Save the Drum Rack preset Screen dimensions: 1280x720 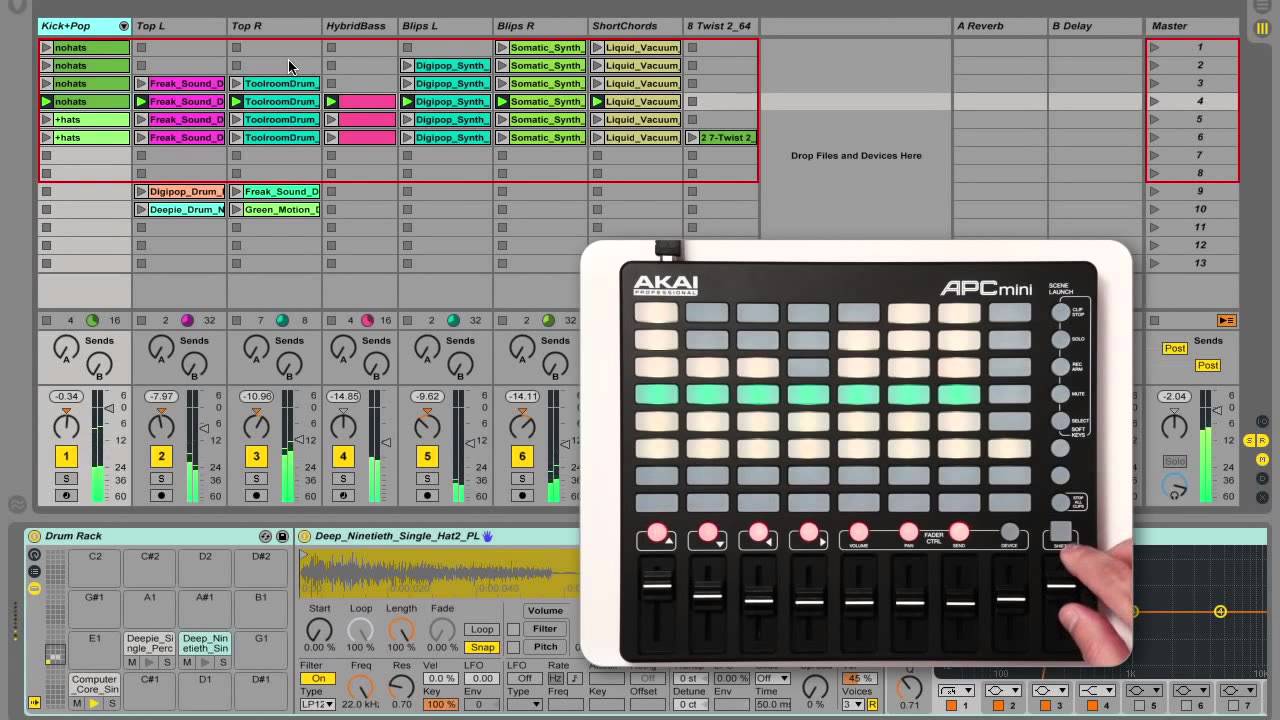pyautogui.click(x=282, y=537)
